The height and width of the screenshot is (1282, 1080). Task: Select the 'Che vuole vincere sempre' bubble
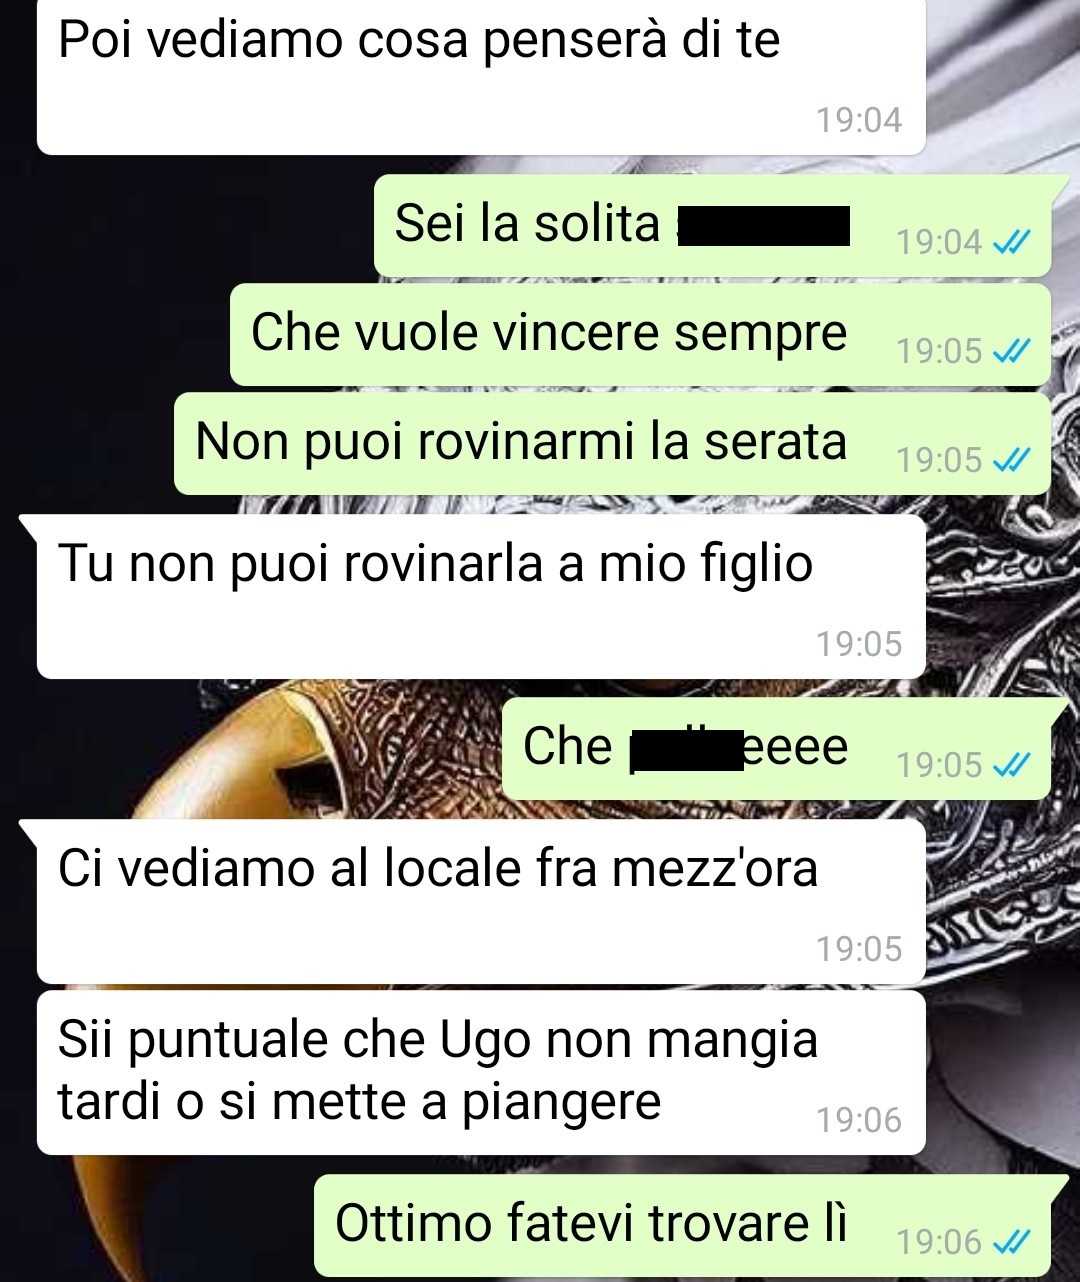[640, 335]
